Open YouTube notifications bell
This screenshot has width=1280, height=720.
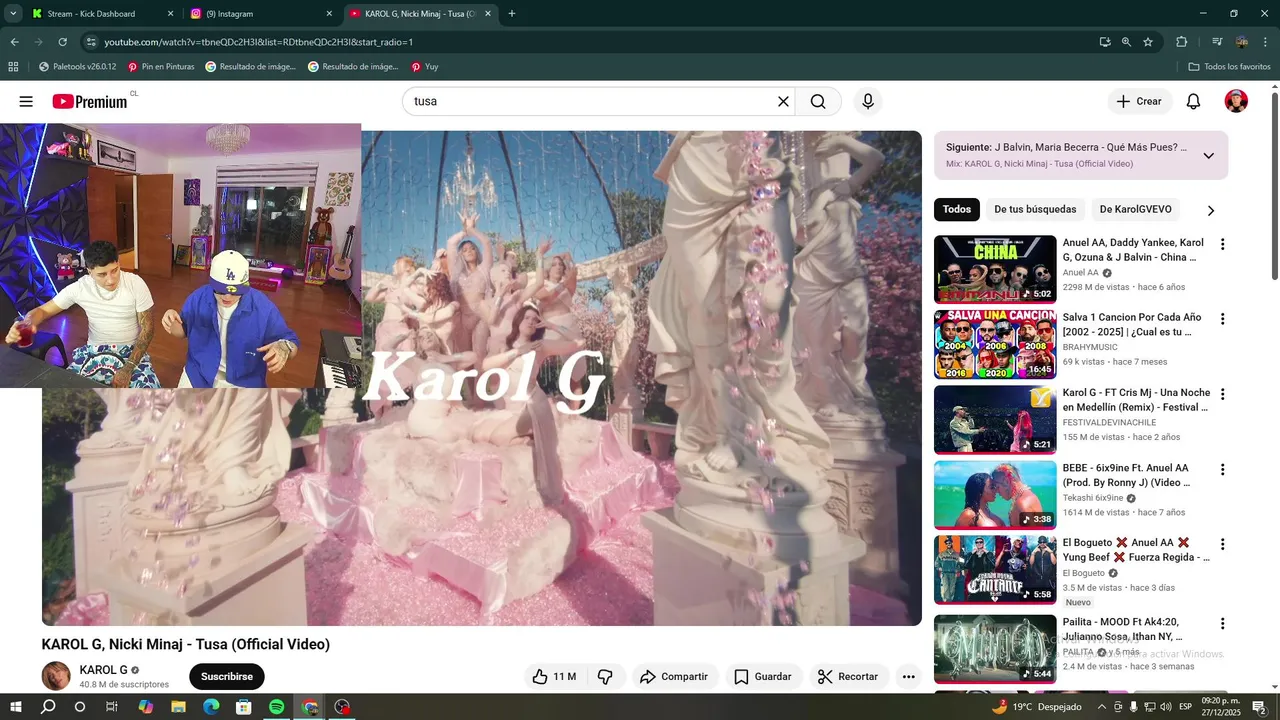point(1193,101)
